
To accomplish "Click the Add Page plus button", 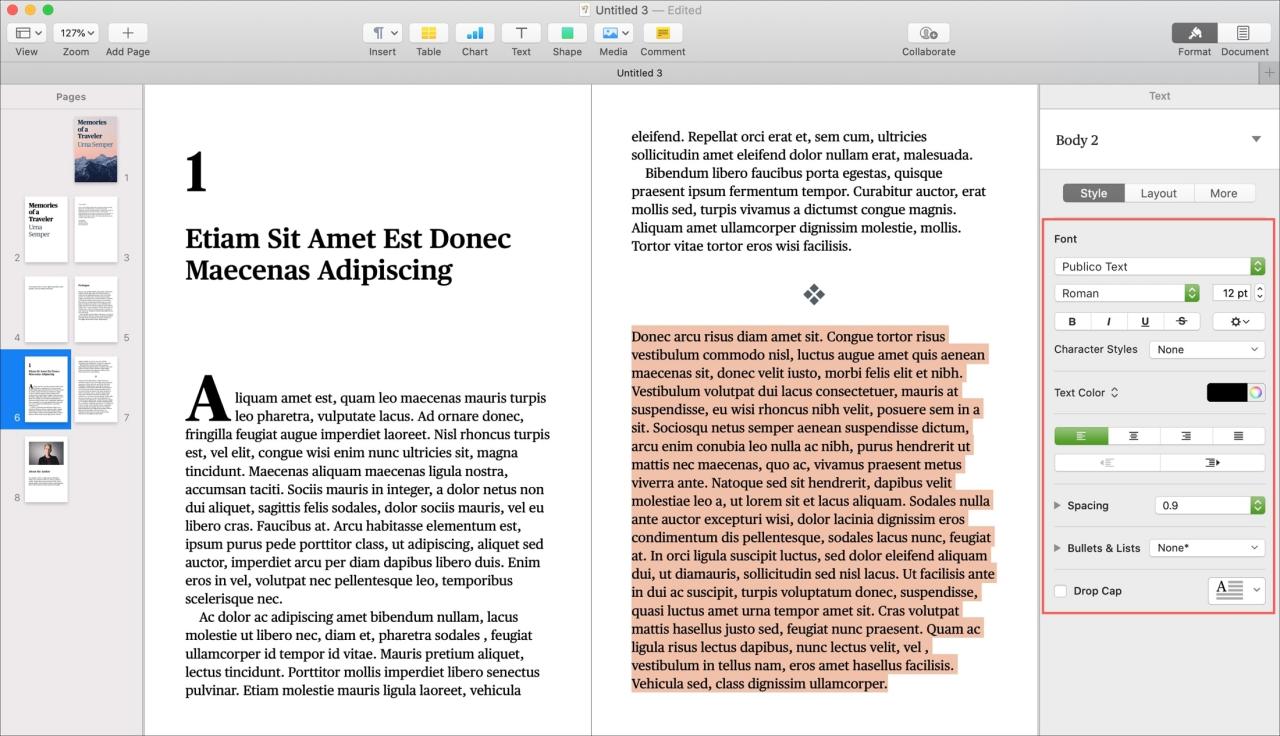I will 127,33.
